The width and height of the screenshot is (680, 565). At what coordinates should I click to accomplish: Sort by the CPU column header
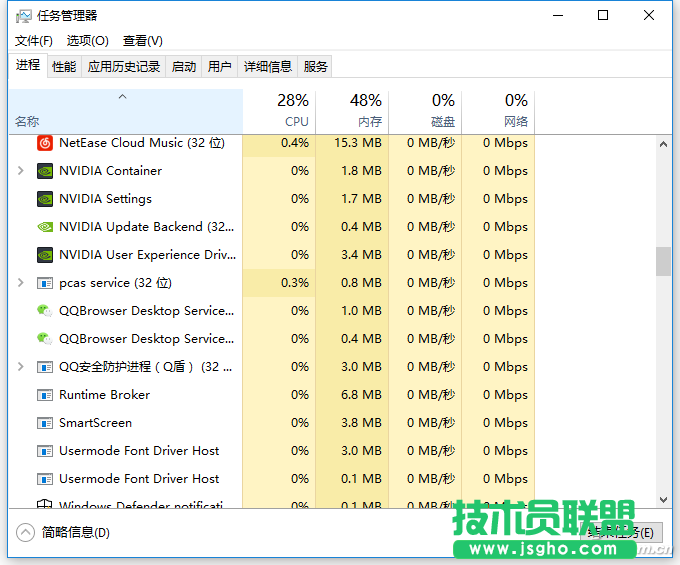pos(279,111)
